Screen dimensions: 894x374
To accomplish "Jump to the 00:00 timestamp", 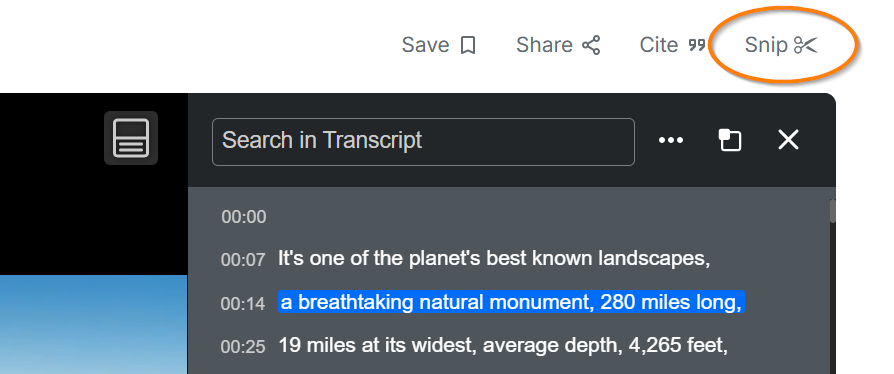I will (244, 217).
